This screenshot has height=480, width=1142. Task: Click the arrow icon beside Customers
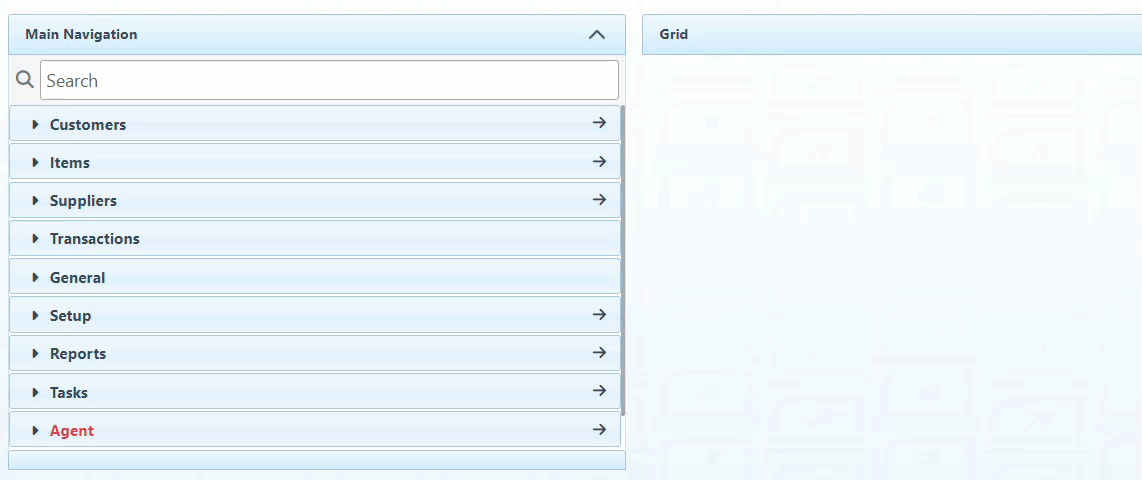pos(599,123)
